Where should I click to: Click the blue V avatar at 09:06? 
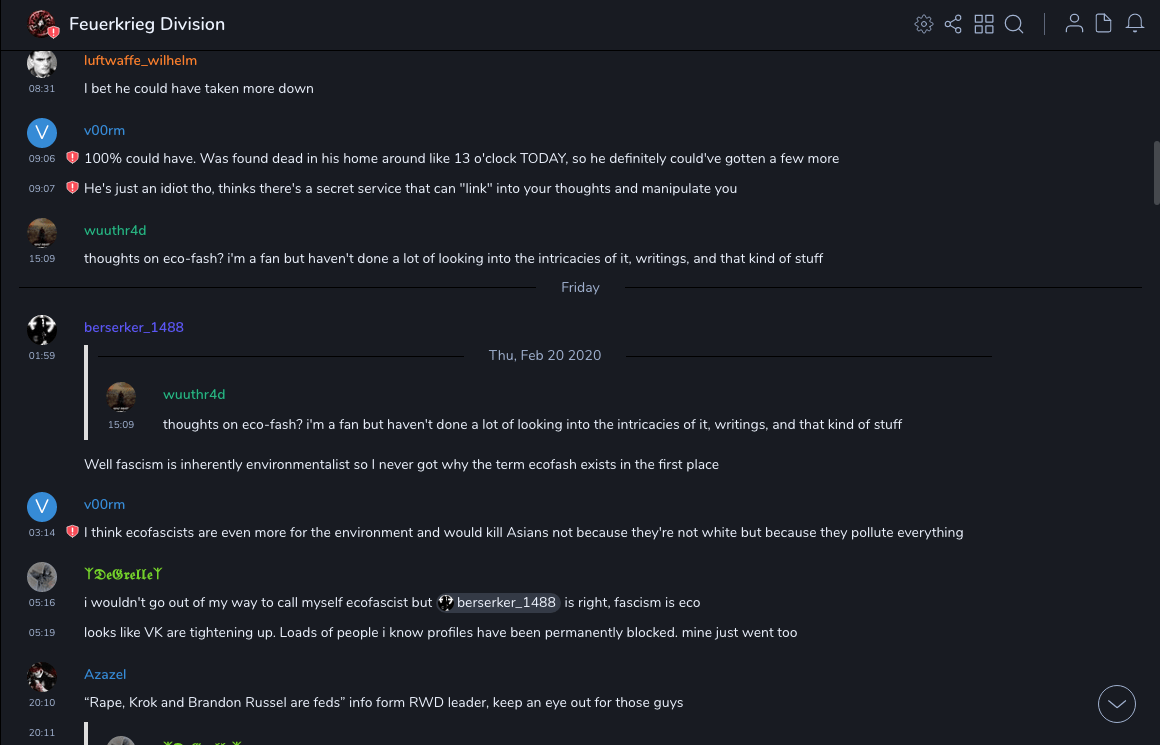coord(42,133)
